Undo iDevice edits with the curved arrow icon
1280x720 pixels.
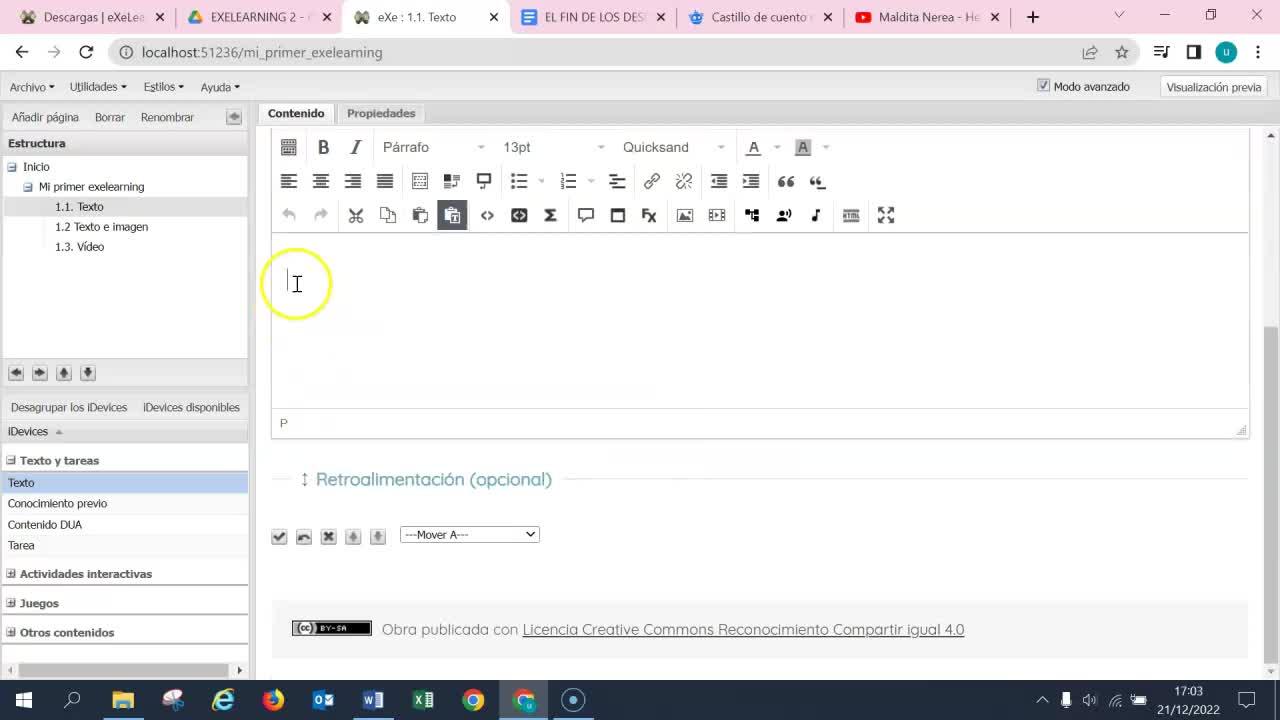[x=304, y=537]
